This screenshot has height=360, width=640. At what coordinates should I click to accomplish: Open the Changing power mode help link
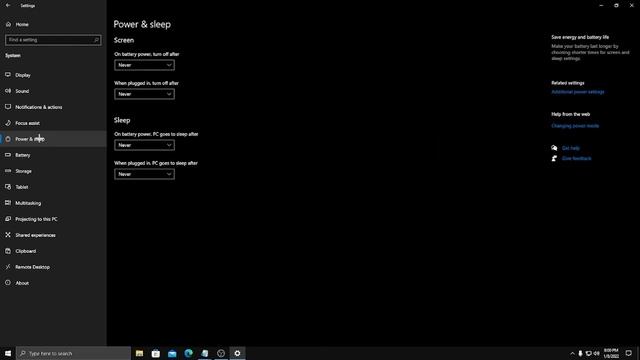click(x=575, y=126)
